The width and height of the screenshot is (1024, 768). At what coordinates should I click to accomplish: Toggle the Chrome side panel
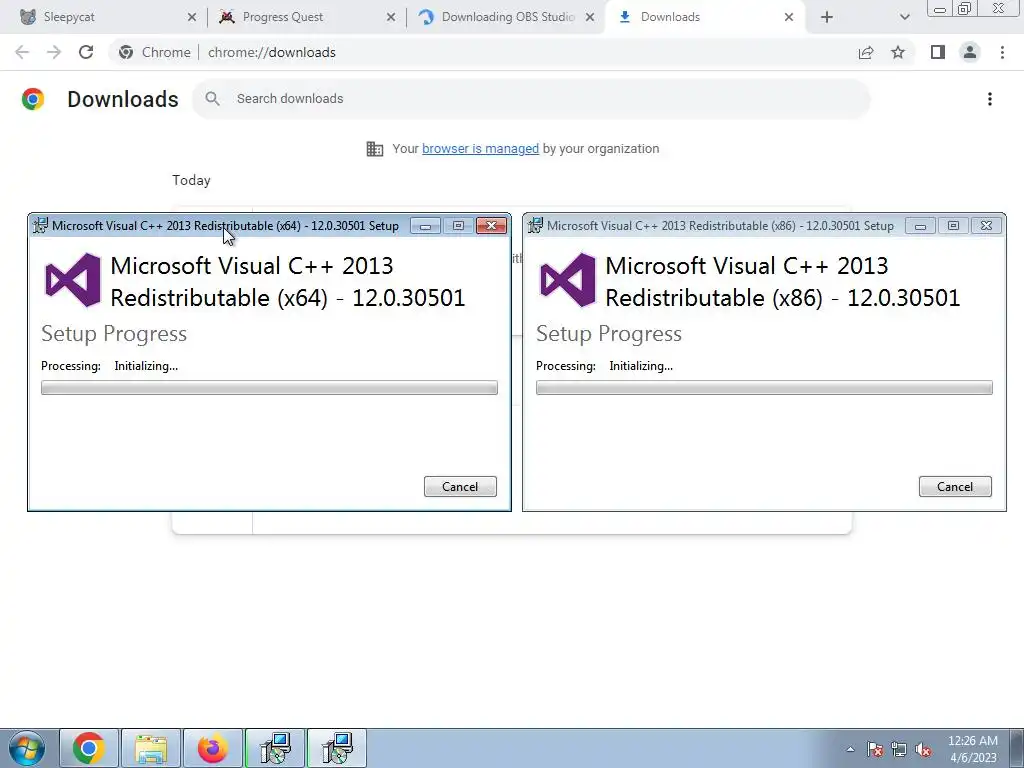(x=938, y=52)
